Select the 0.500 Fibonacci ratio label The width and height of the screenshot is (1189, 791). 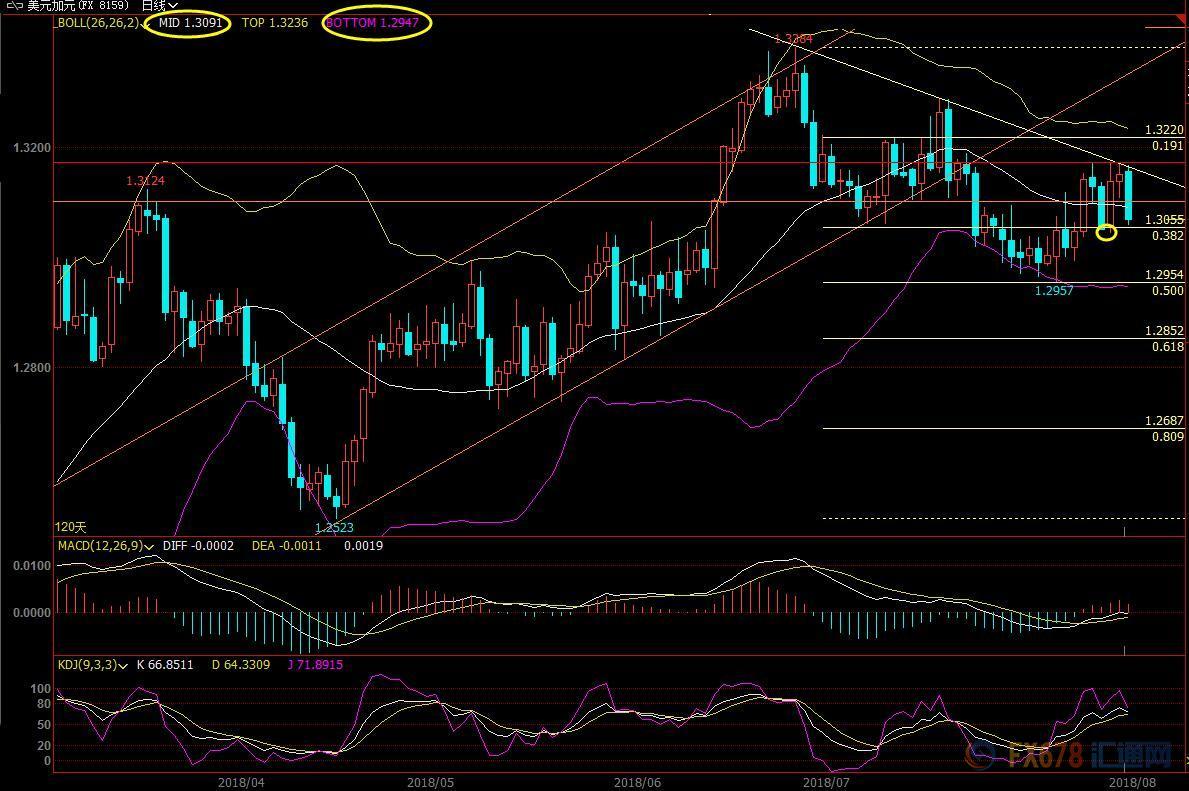click(x=1168, y=290)
